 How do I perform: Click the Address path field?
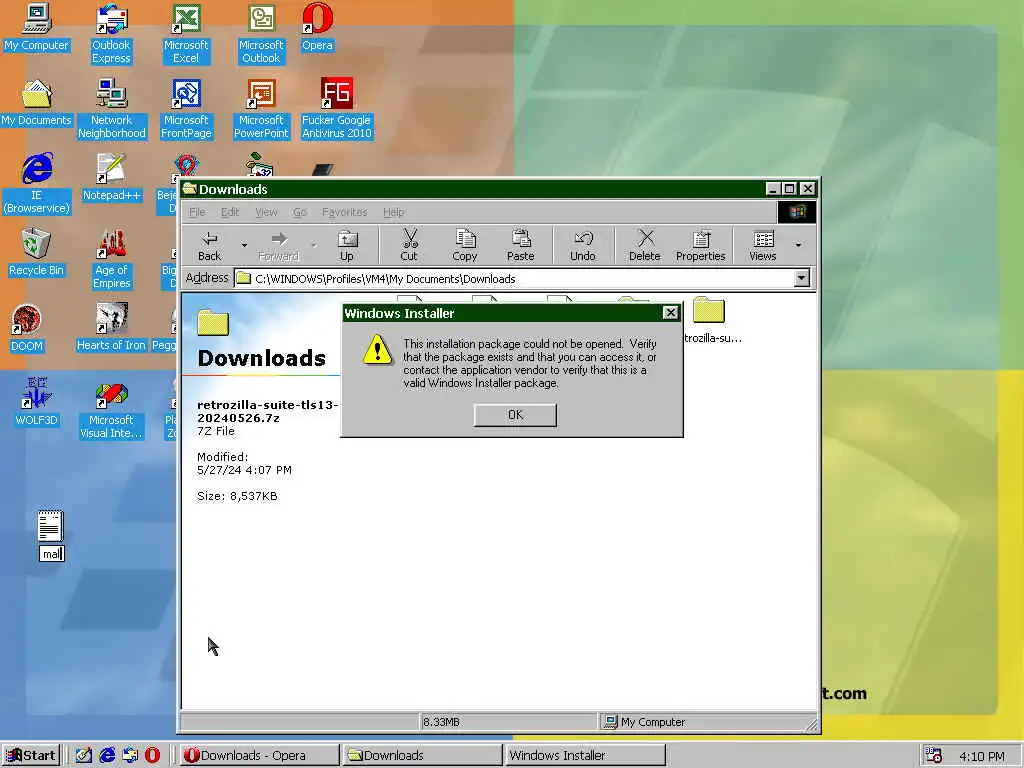coord(515,279)
